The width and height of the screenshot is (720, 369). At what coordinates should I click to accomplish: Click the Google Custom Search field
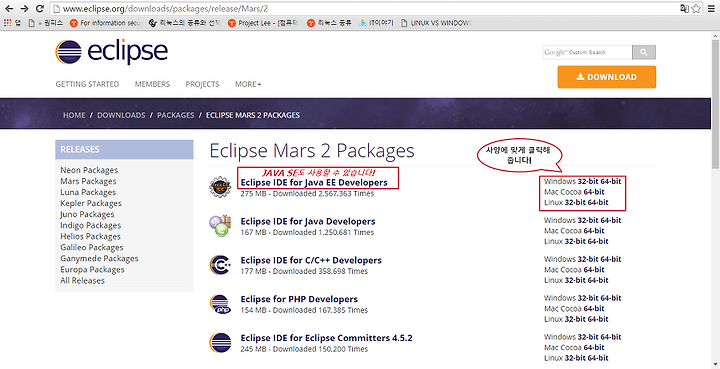587,52
